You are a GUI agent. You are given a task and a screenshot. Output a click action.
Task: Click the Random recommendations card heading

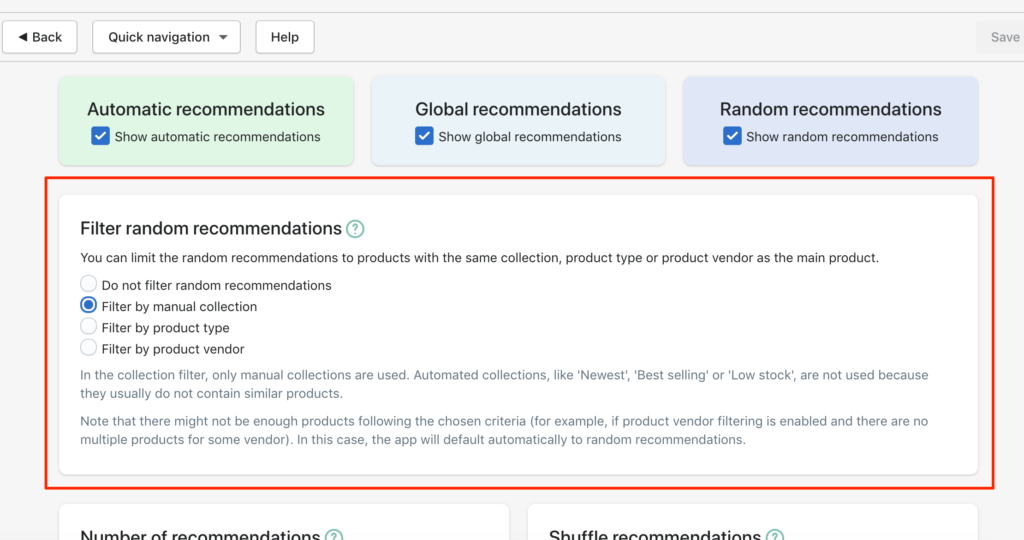click(x=831, y=109)
